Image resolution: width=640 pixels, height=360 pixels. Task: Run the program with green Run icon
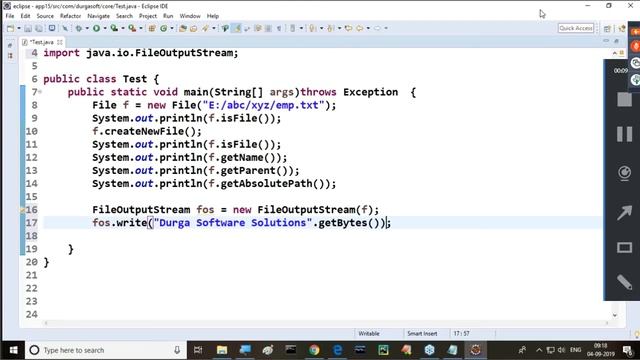click(96, 28)
